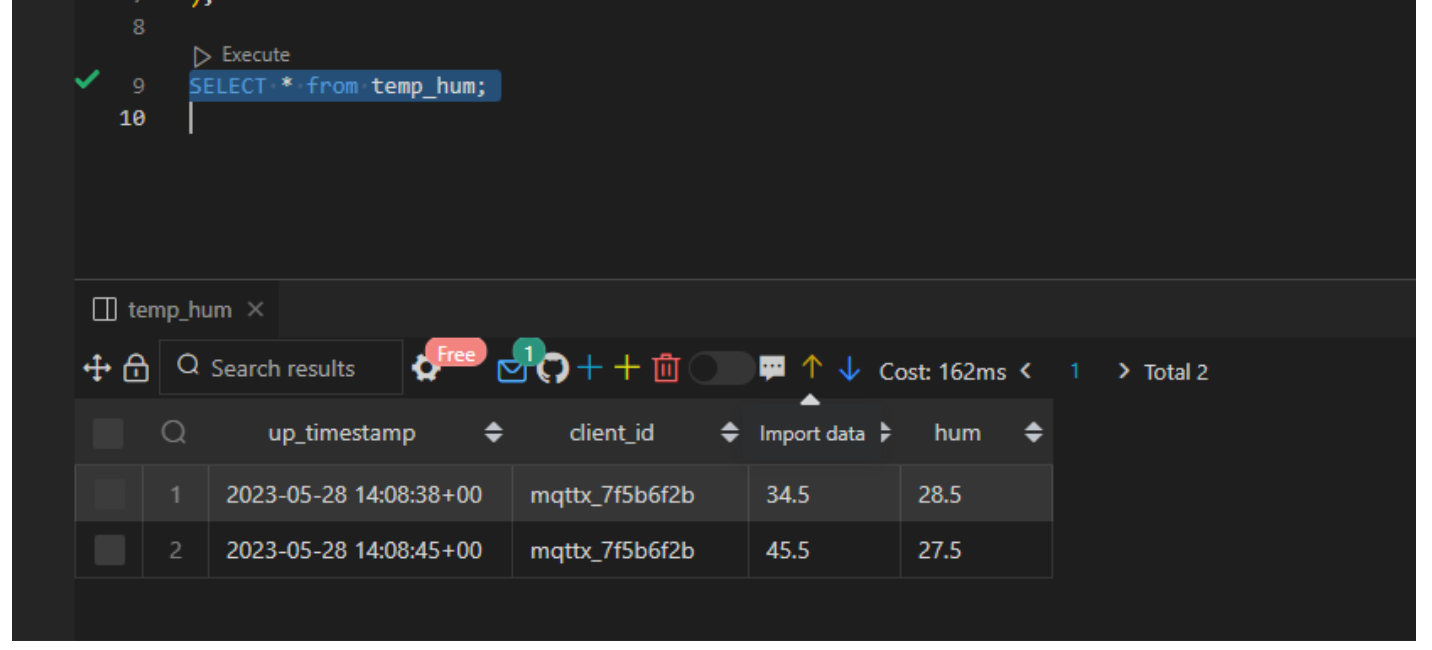Select checkbox for row 1
This screenshot has height=650, width=1432.
point(109,494)
